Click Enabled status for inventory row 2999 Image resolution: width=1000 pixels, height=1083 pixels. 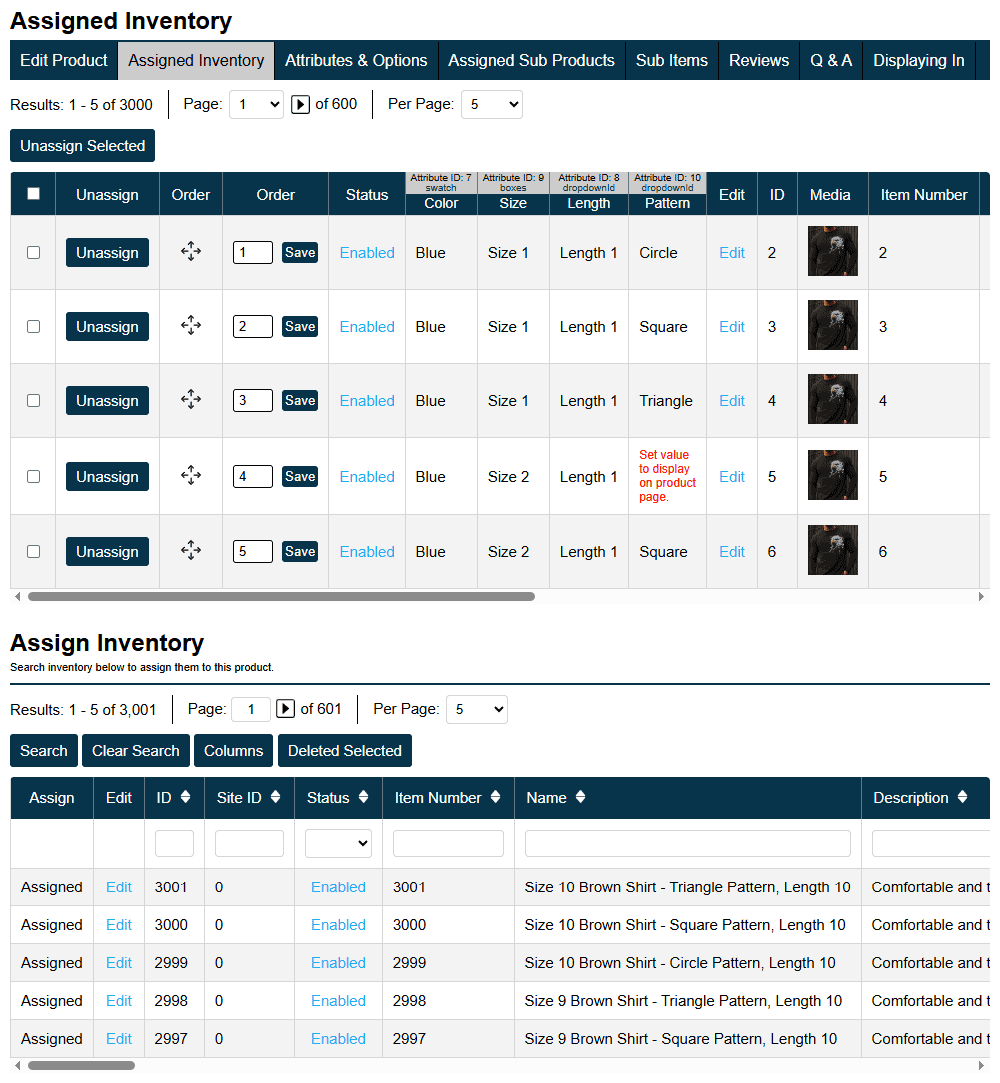338,963
